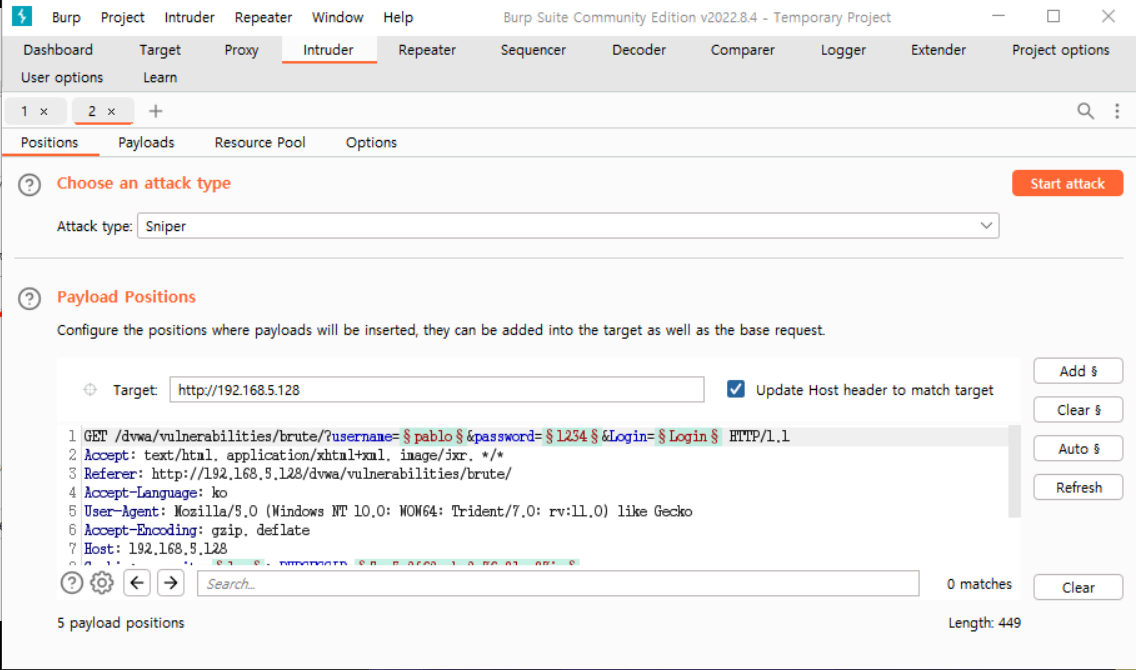Open the Positions sub-tab
Image resolution: width=1136 pixels, height=670 pixels.
click(x=49, y=143)
